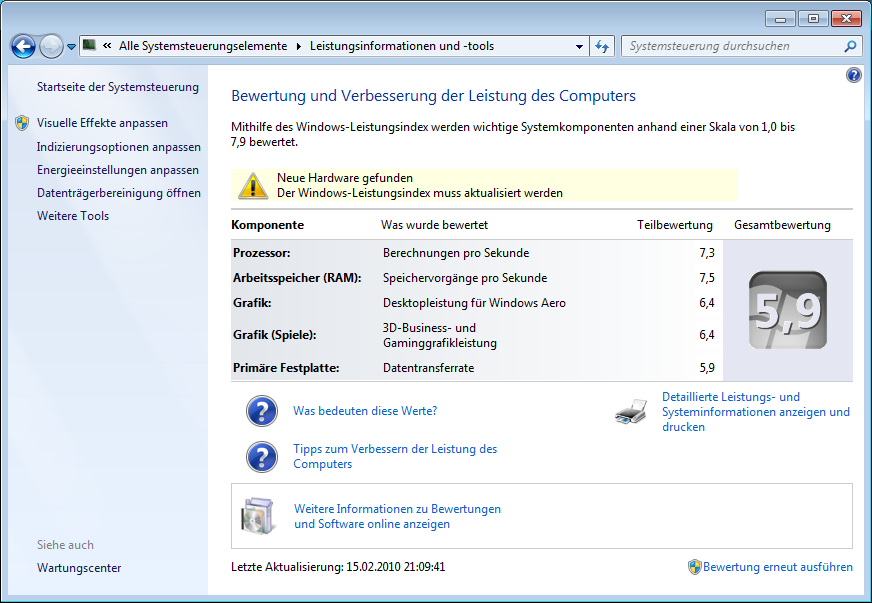Screen dimensions: 872x603
Task: Click the yellow warning triangle icon
Action: tap(253, 185)
